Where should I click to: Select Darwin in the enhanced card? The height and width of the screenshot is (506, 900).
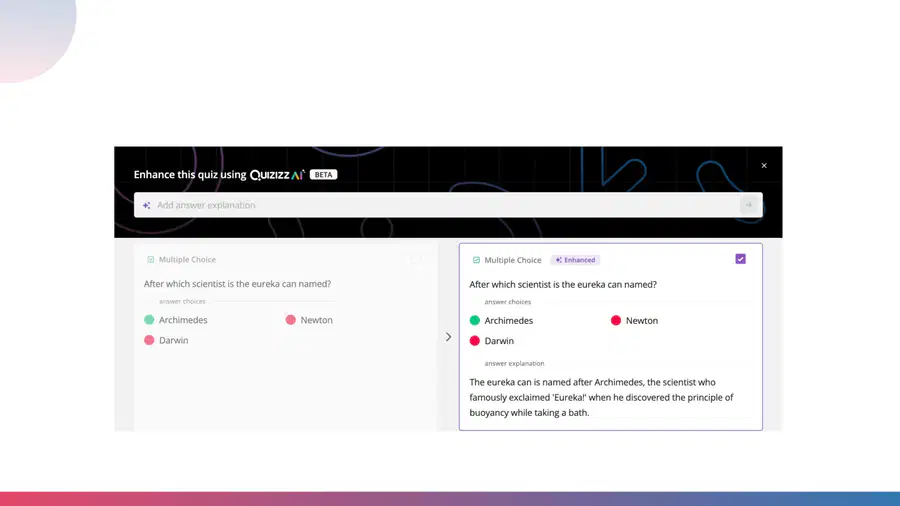pos(499,341)
